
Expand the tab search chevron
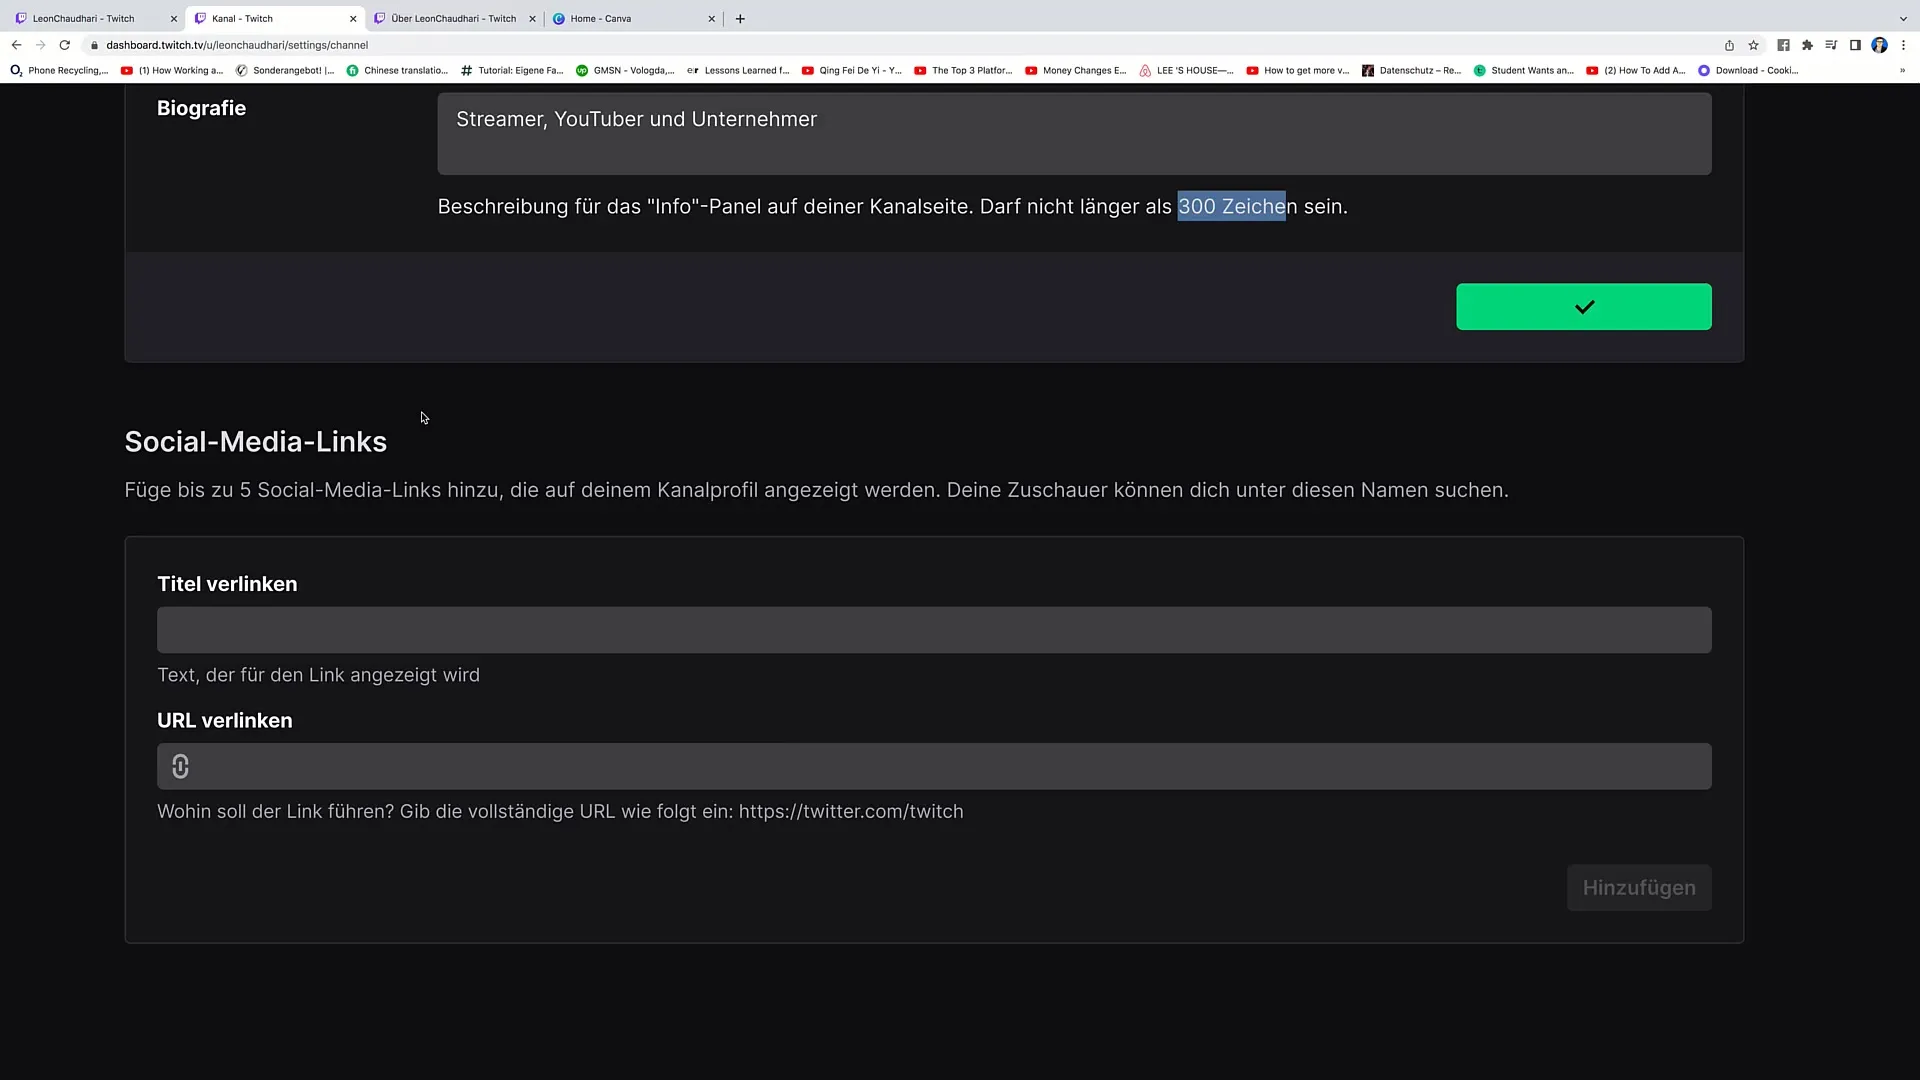(x=1903, y=18)
